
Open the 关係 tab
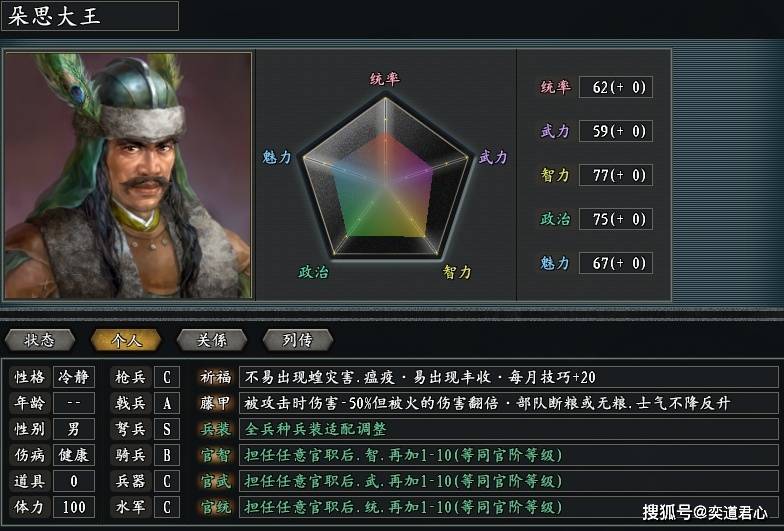coord(212,340)
